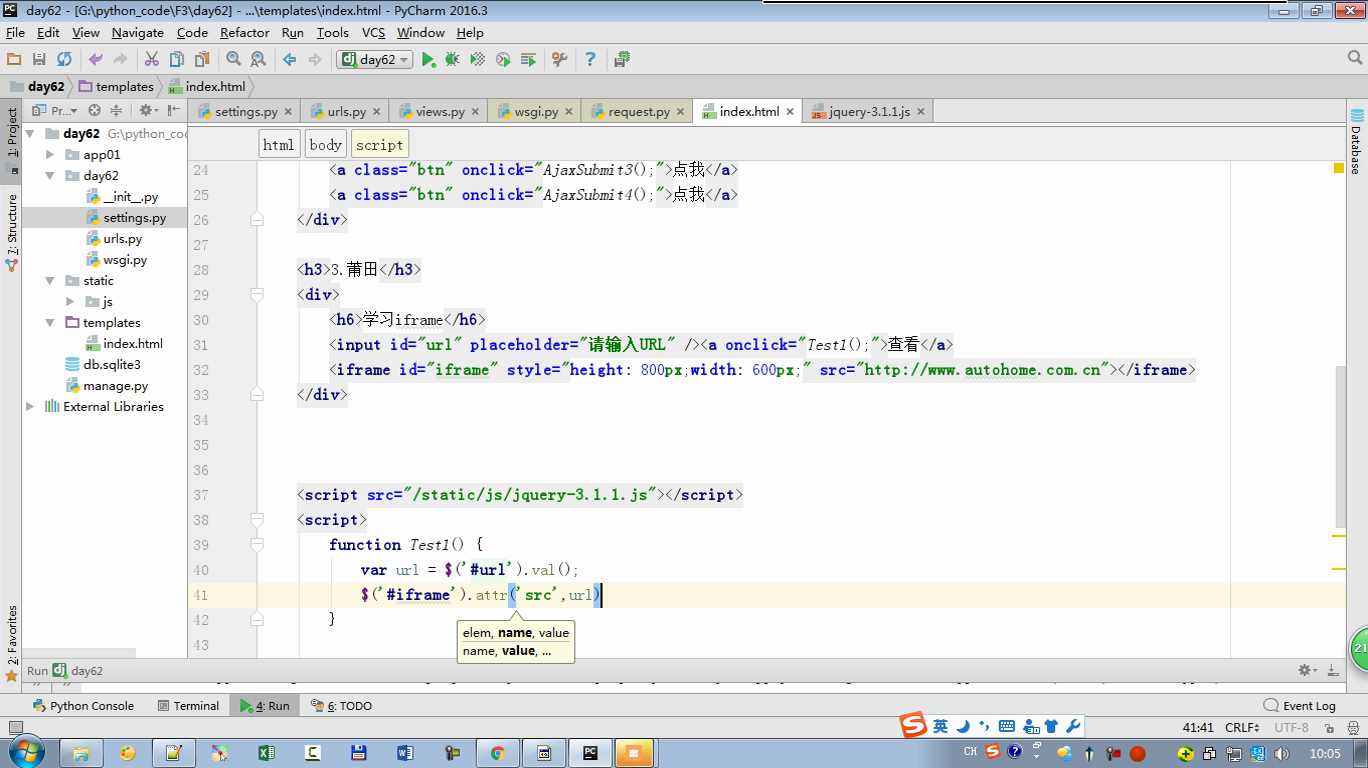The height and width of the screenshot is (768, 1368).
Task: Click the Cut scissors icon
Action: click(152, 60)
